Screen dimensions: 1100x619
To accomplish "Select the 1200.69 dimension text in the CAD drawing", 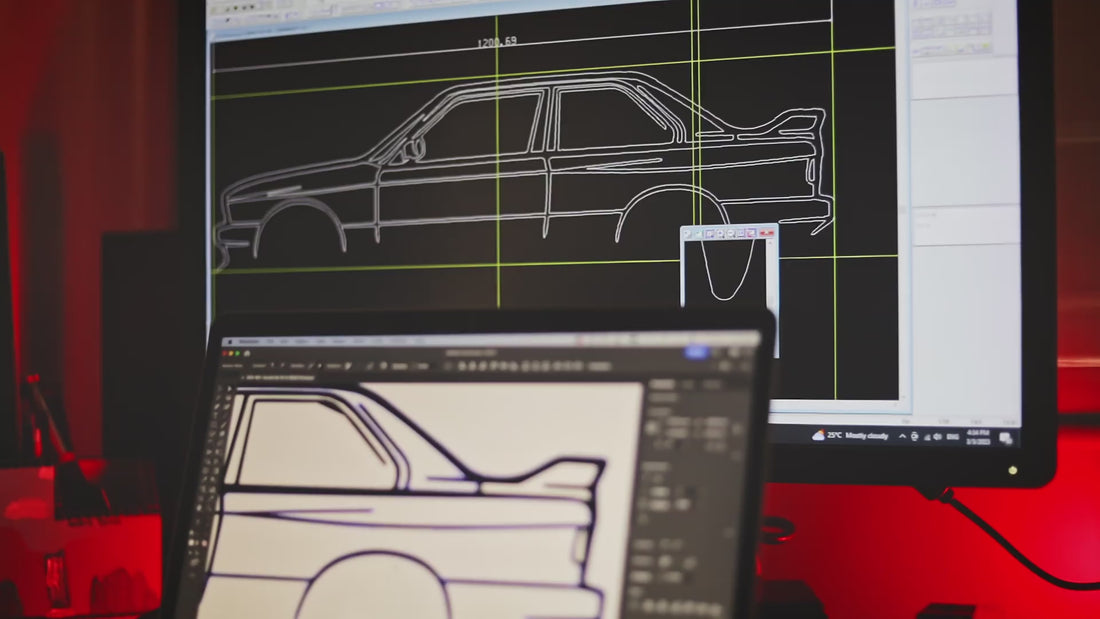I will (x=496, y=42).
